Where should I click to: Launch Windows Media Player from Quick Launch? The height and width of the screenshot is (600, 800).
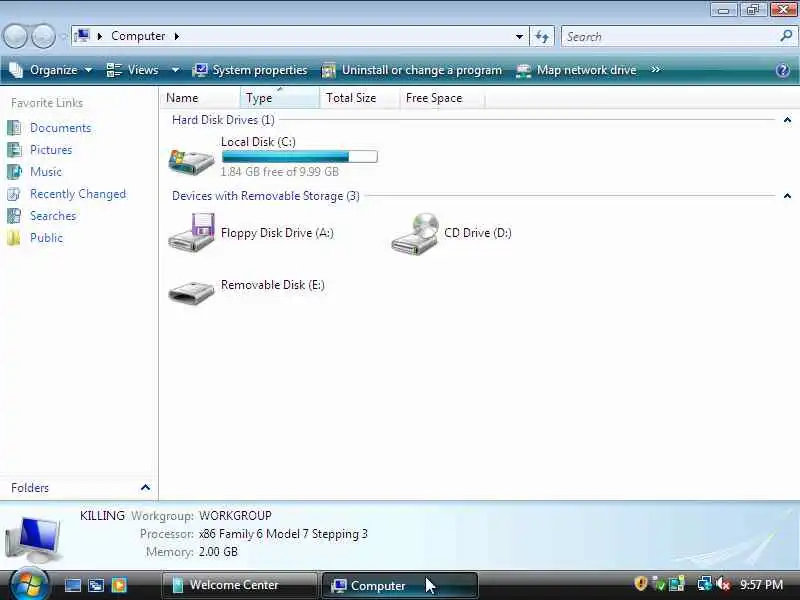pyautogui.click(x=119, y=585)
